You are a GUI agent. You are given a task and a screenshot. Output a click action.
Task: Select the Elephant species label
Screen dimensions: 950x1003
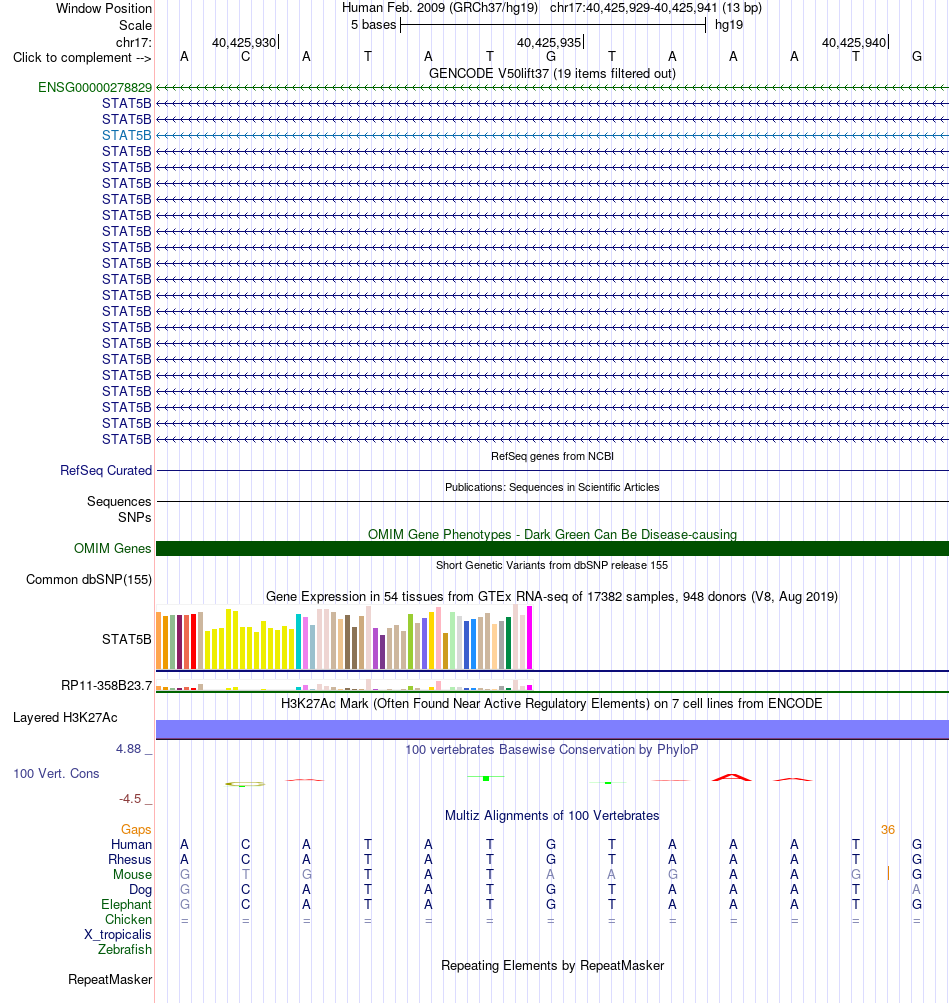(x=127, y=905)
